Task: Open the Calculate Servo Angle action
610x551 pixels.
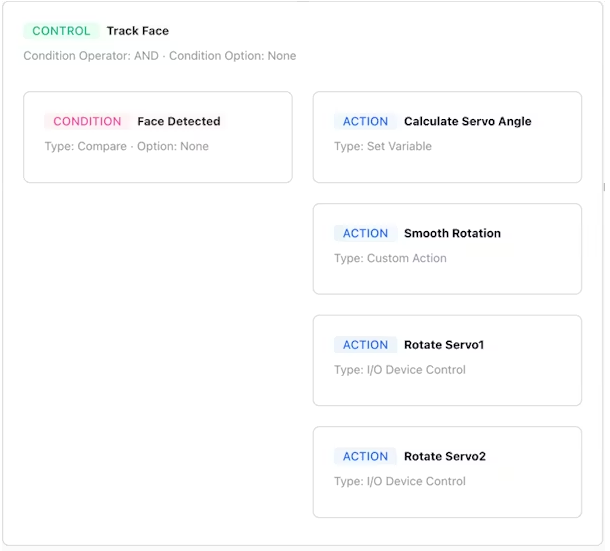Action: coord(467,121)
